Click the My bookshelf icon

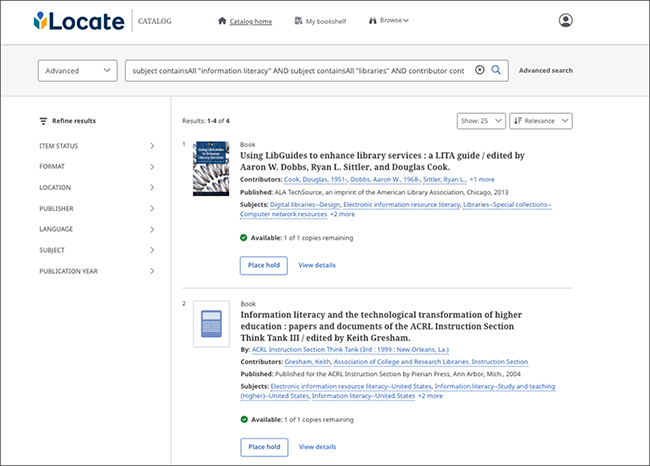tap(298, 21)
